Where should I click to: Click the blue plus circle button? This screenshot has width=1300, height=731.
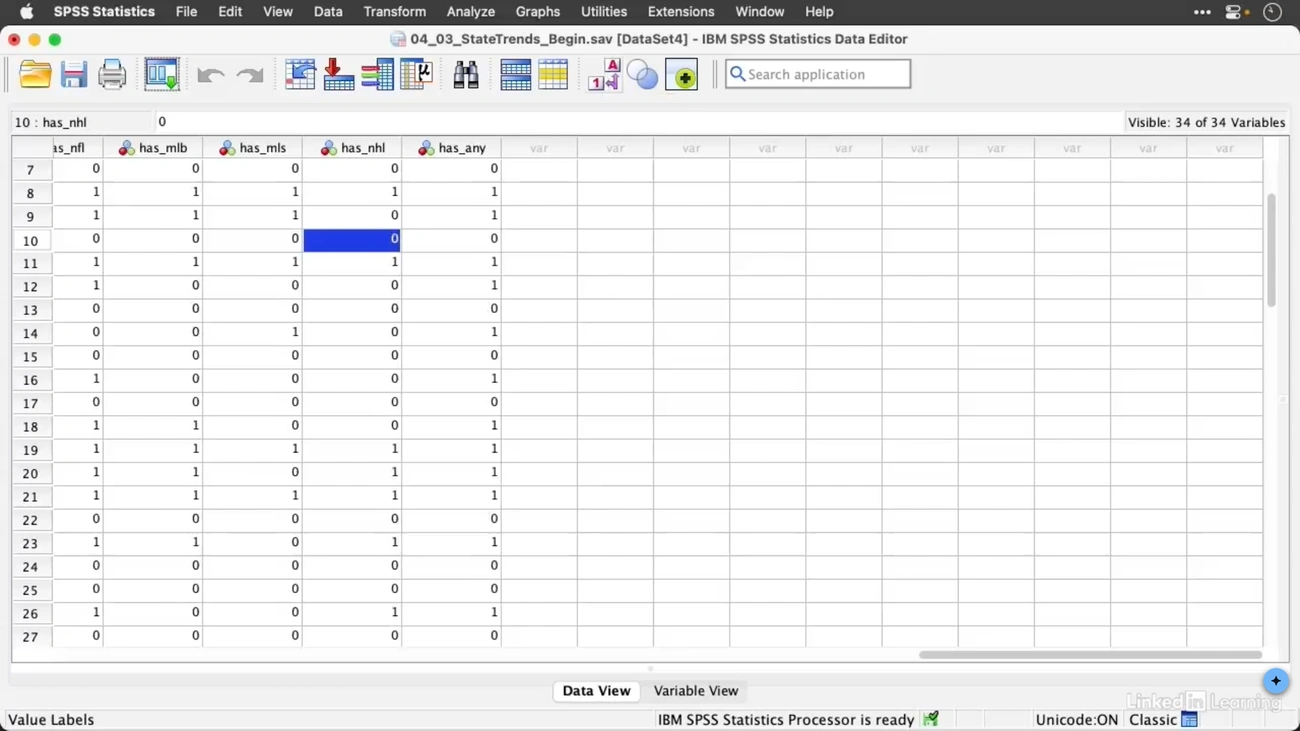1275,681
